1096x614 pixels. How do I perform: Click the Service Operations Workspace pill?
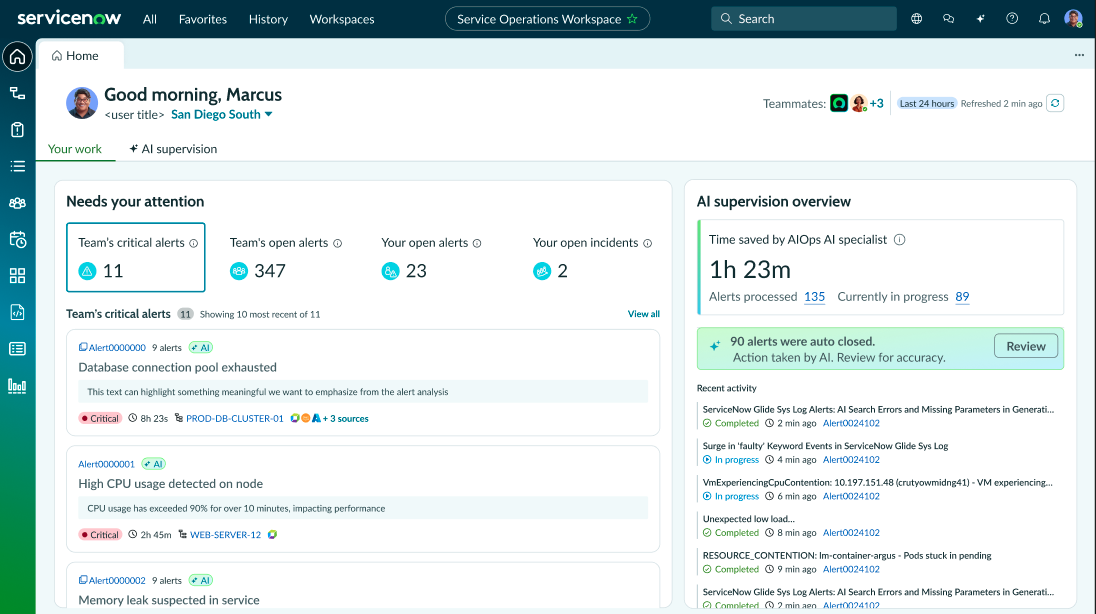(x=547, y=19)
